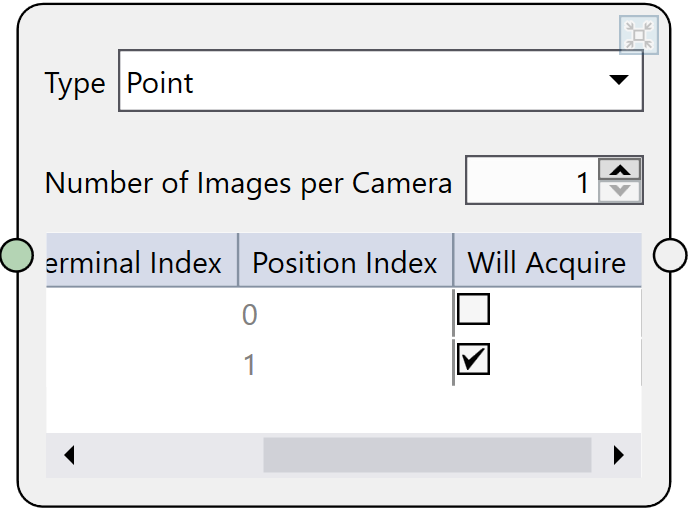Click the table's scroll right arrow

click(x=618, y=455)
